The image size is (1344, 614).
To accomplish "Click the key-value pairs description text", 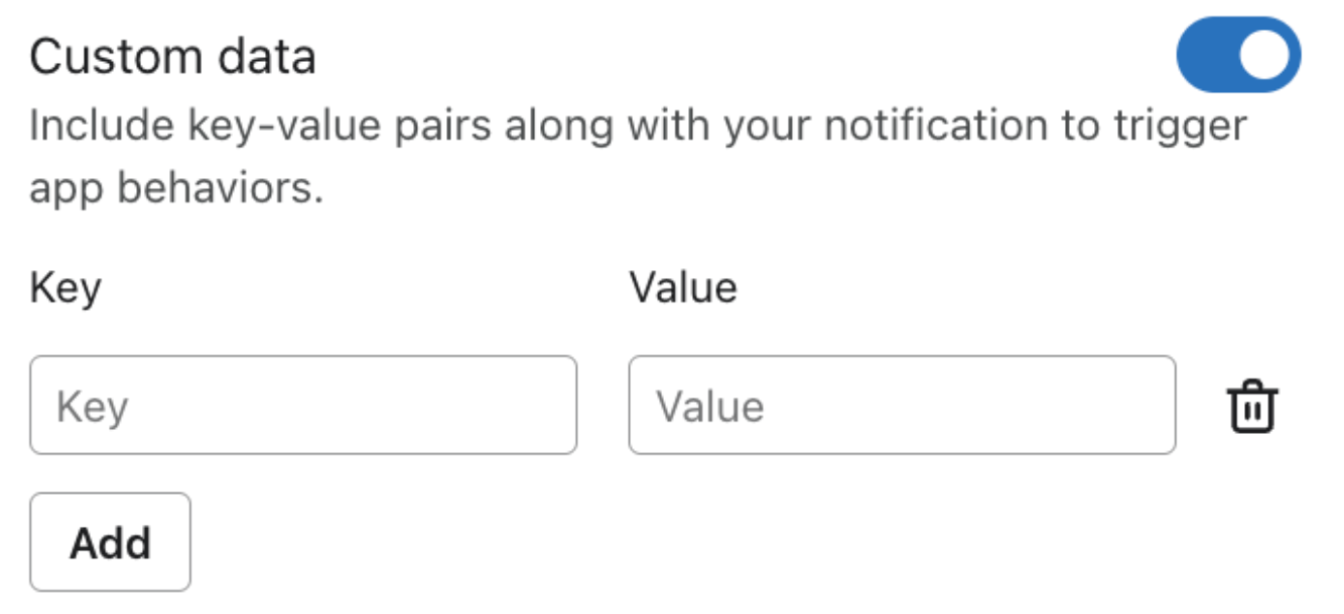I will (x=637, y=127).
